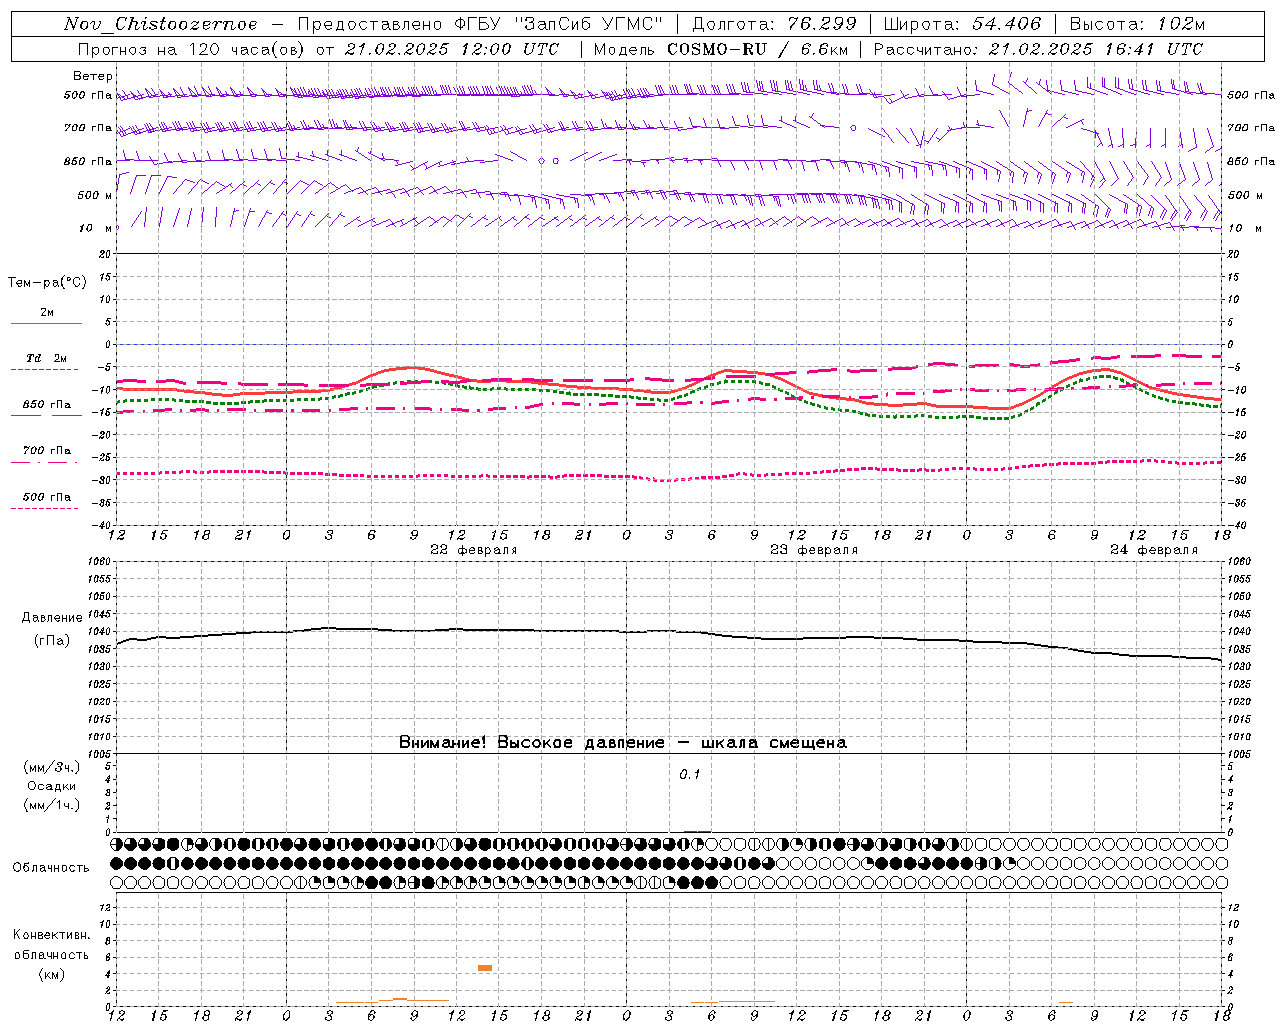Click the computed time 21.02.2025 16:41 UTC
Screen dimensions: 1280x1024
1095,49
